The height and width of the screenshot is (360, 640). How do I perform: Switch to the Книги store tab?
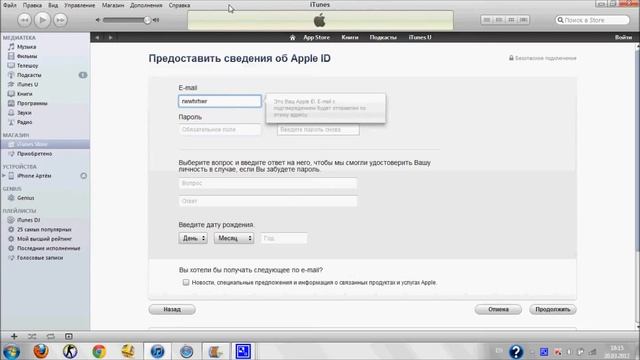pos(350,37)
